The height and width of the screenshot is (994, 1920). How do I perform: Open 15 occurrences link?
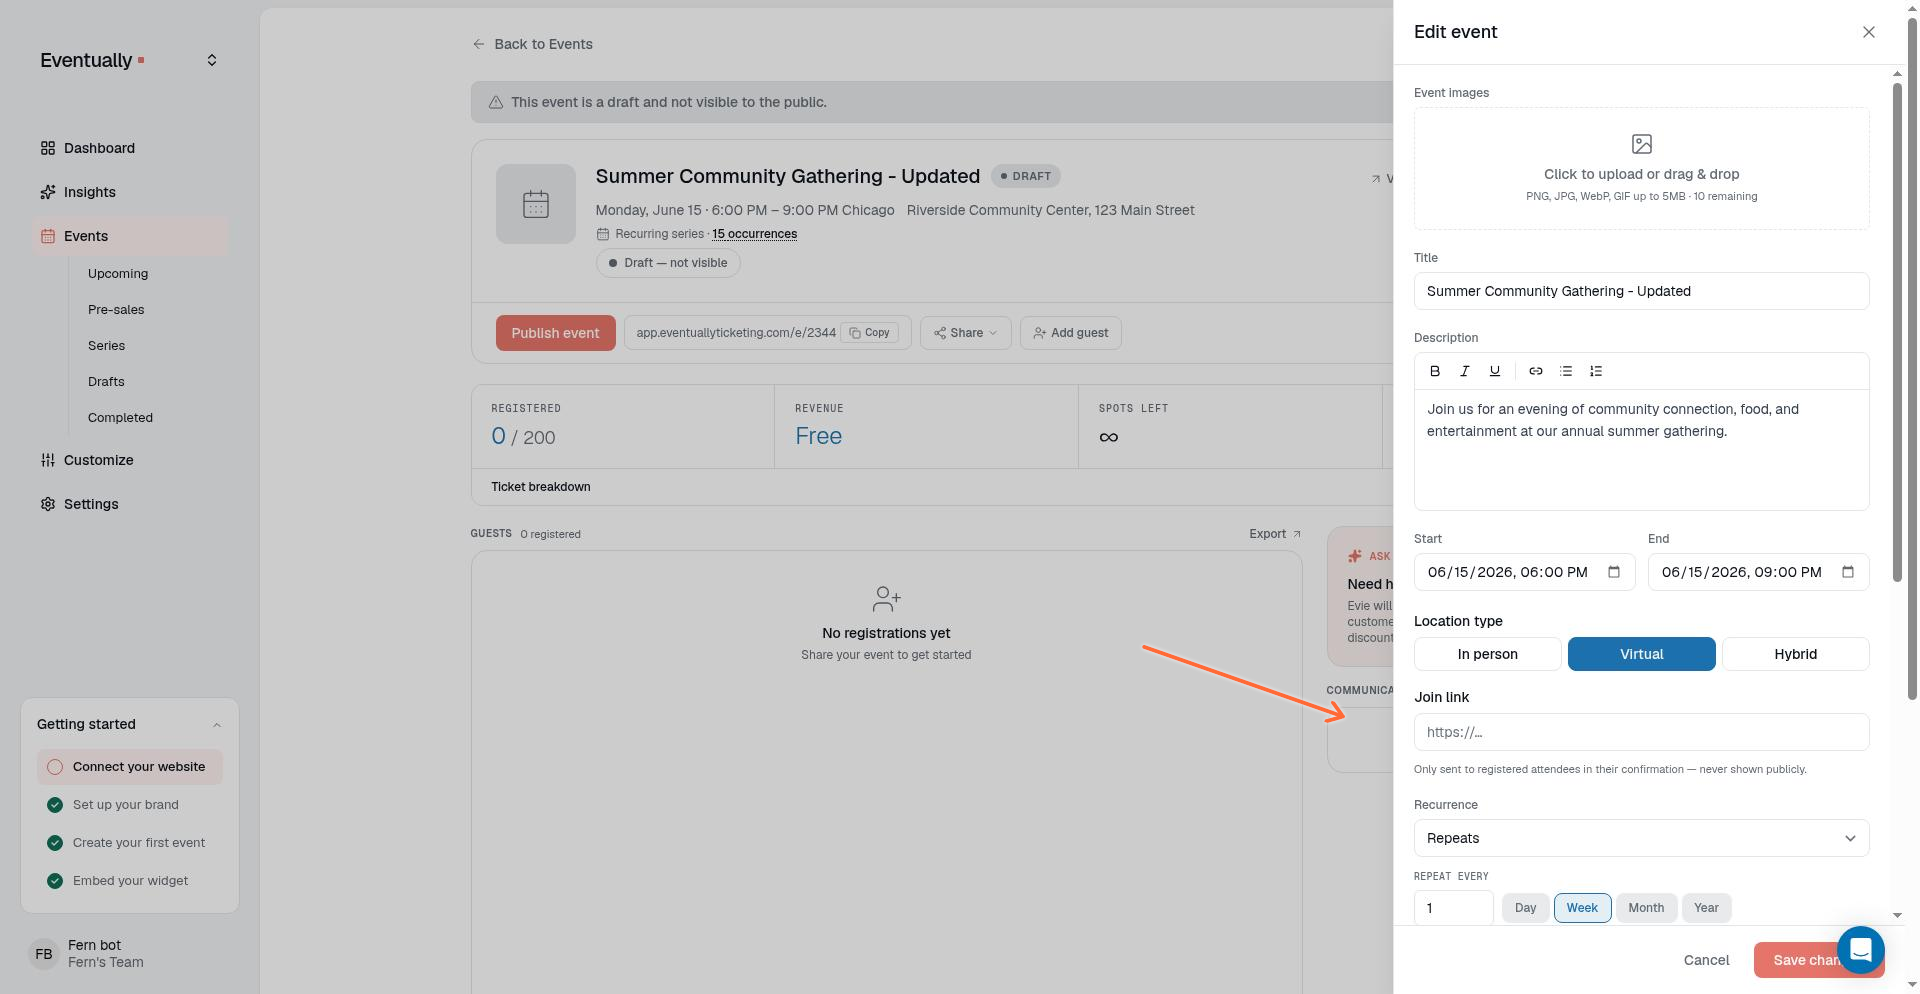754,234
